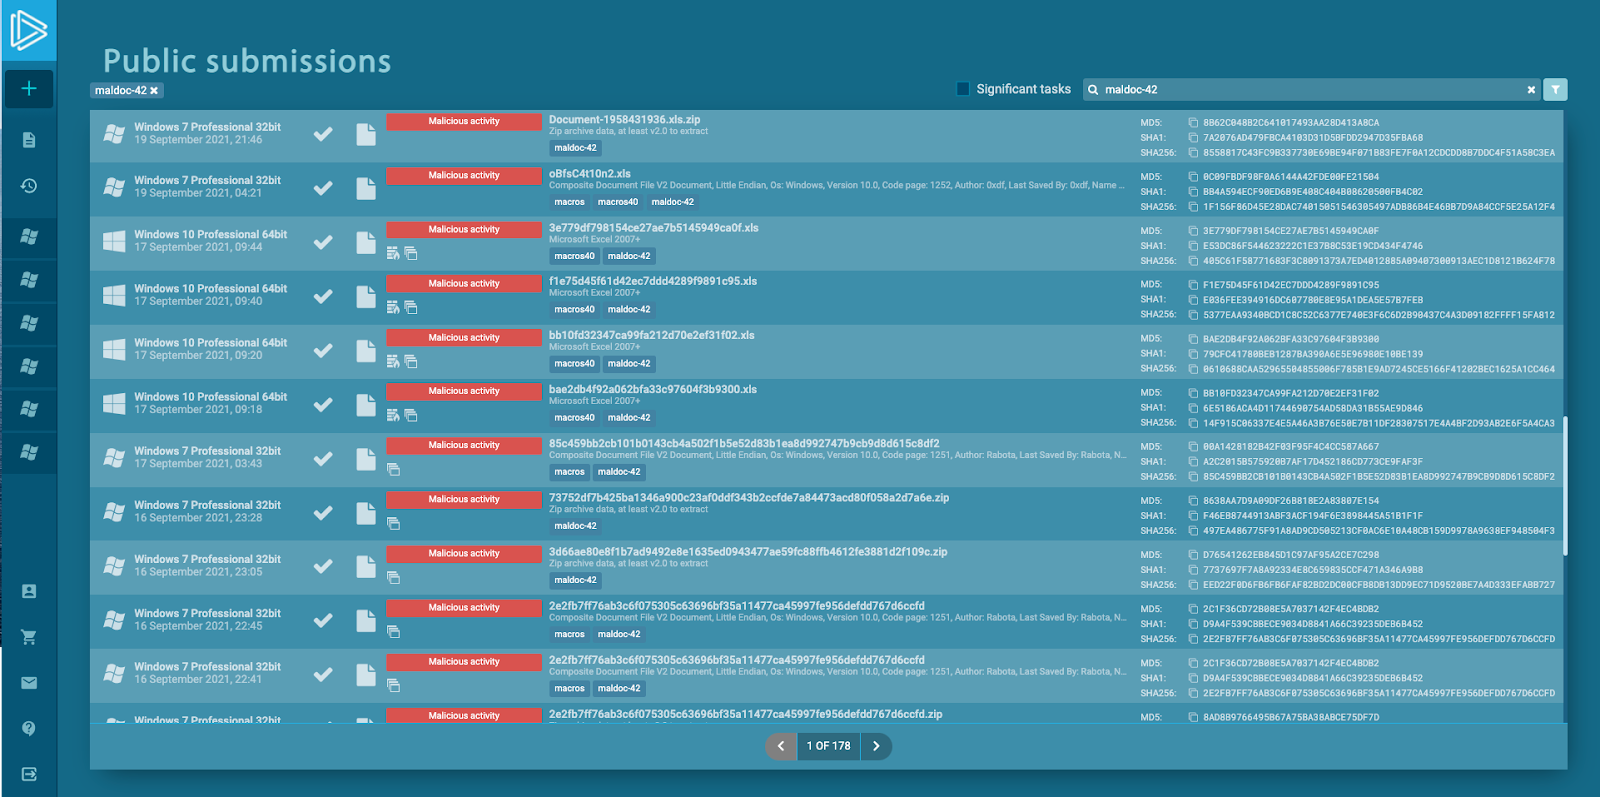Click macros tag under oBfsC4t10n2.xls

570,202
